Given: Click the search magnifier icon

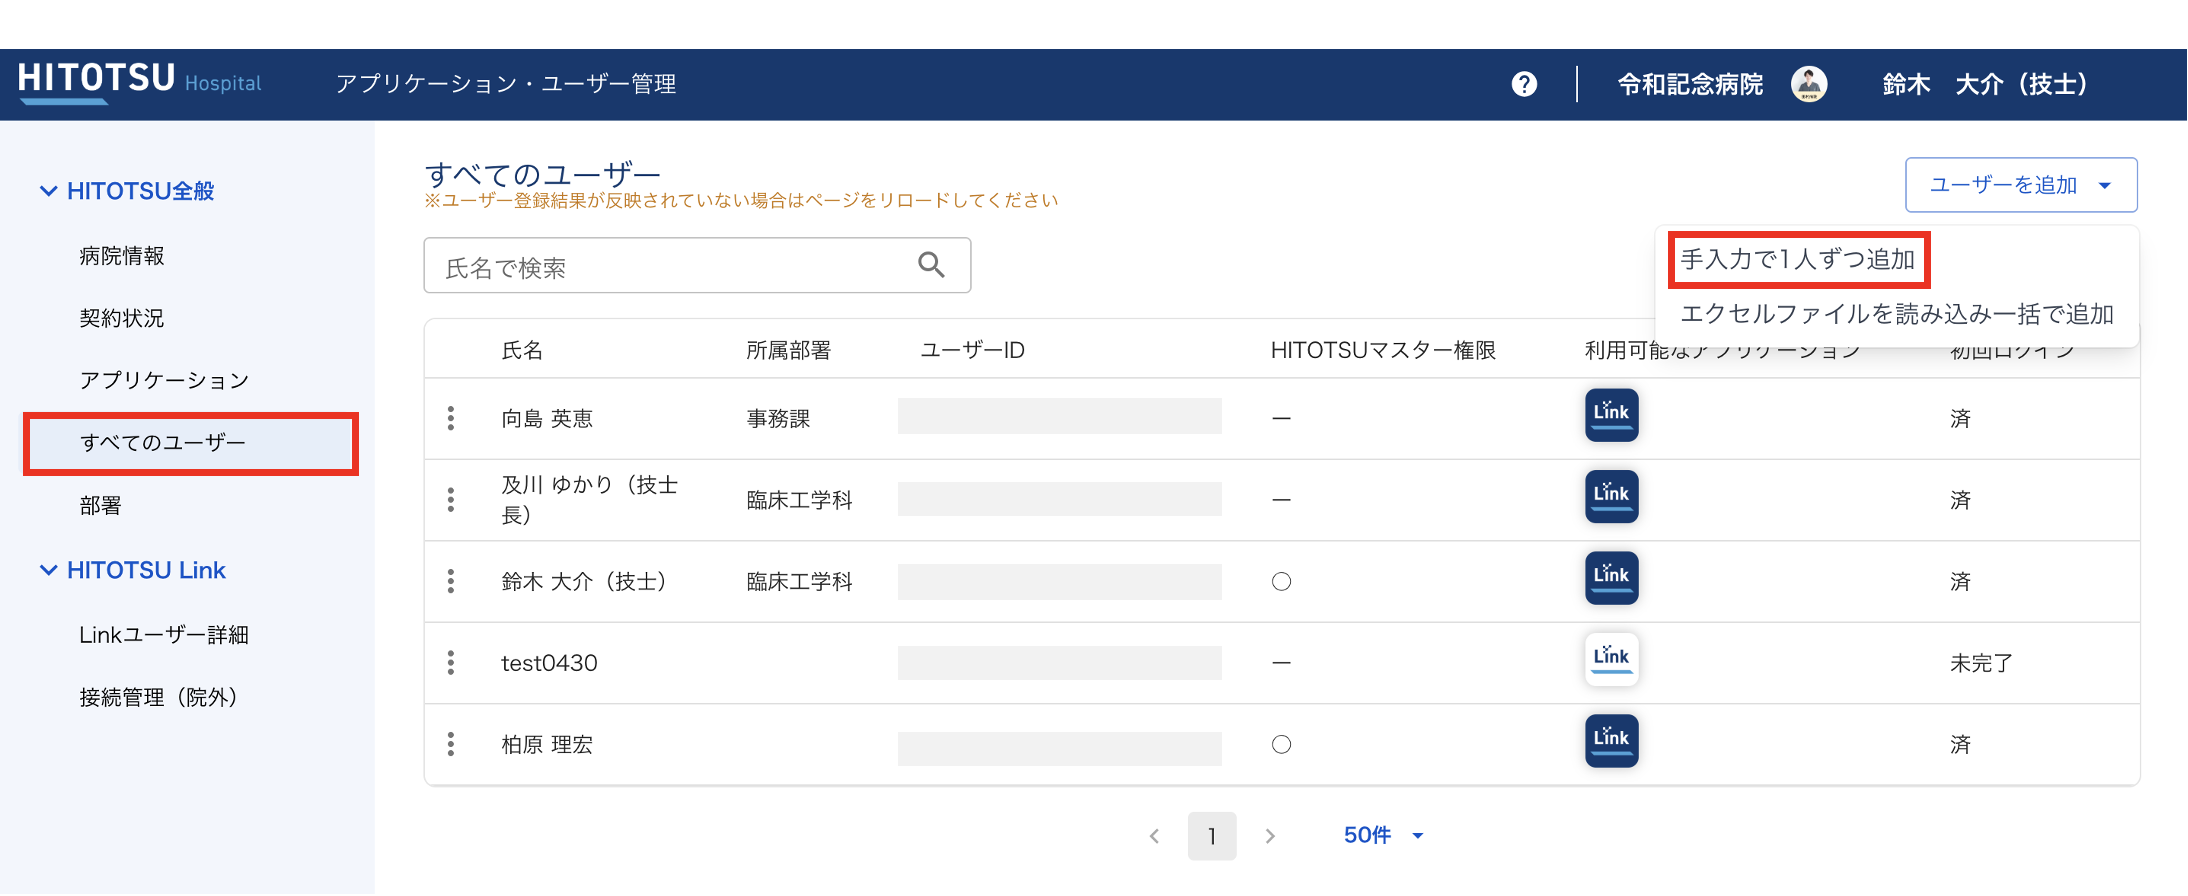Looking at the screenshot, I should 931,265.
